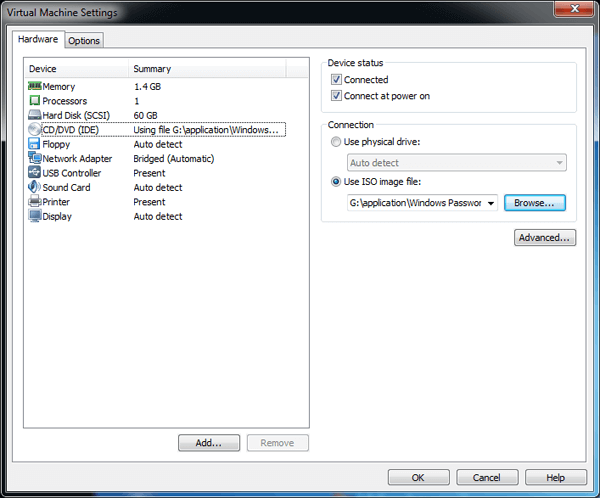This screenshot has height=498, width=600.
Task: Confirm with the OK button
Action: coord(418,478)
